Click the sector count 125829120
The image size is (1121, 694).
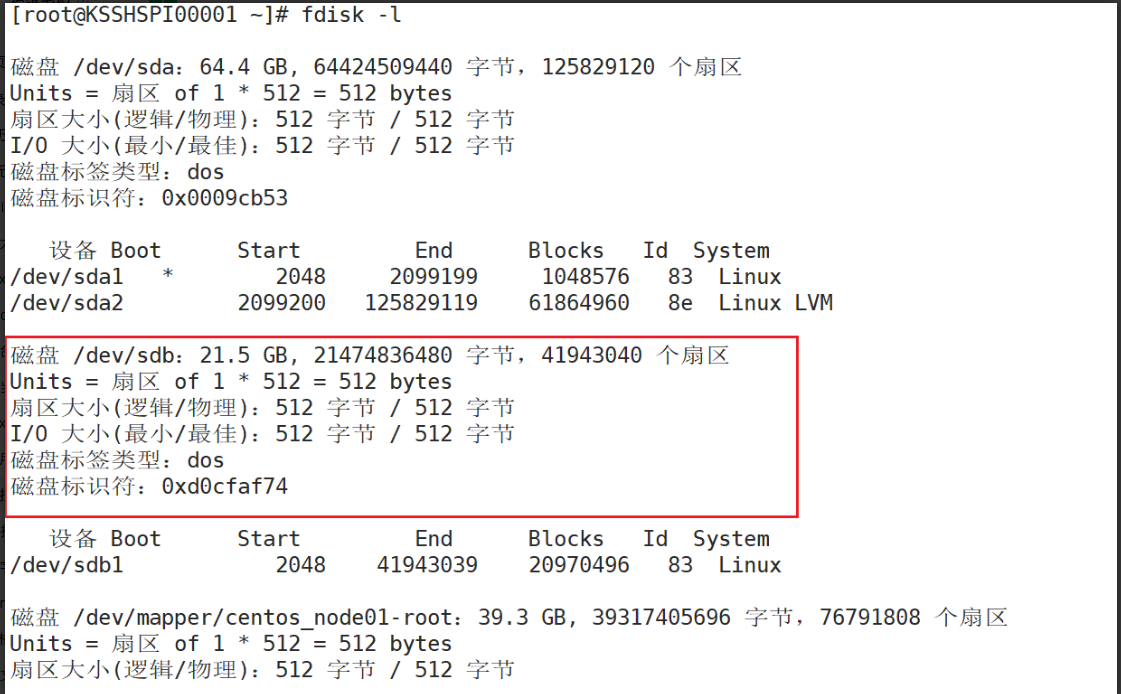pos(598,67)
